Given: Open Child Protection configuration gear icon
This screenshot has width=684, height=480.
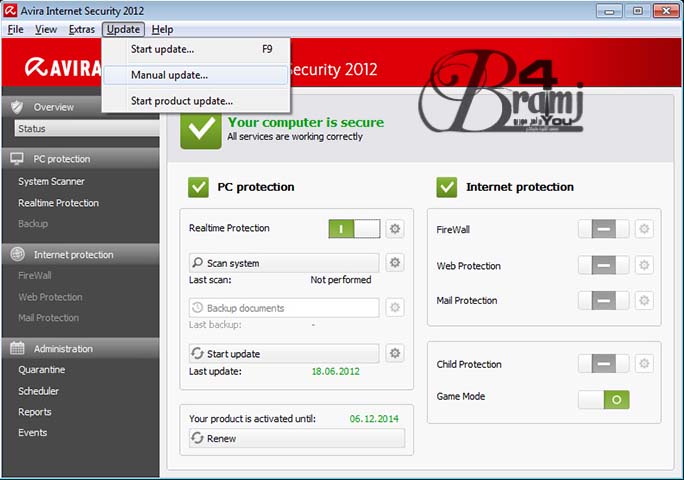Looking at the screenshot, I should (644, 363).
